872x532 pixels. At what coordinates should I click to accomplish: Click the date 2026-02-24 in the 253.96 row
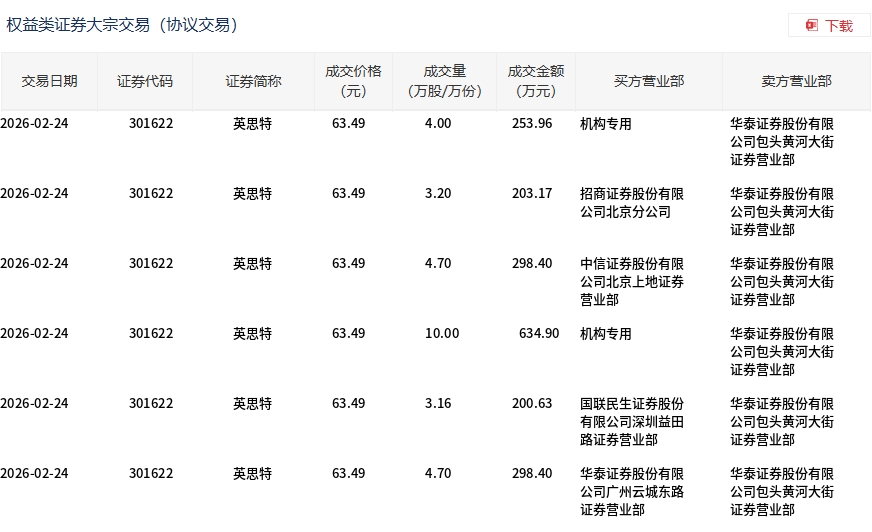pos(34,123)
